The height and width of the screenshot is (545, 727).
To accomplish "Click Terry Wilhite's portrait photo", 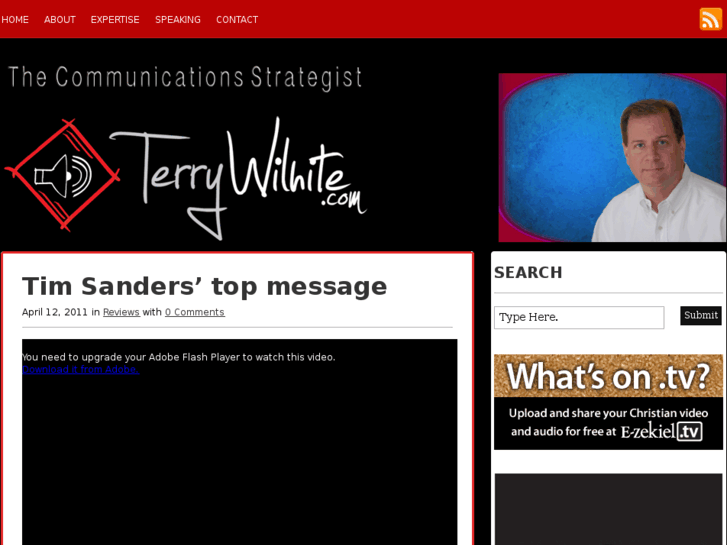I will [x=612, y=157].
